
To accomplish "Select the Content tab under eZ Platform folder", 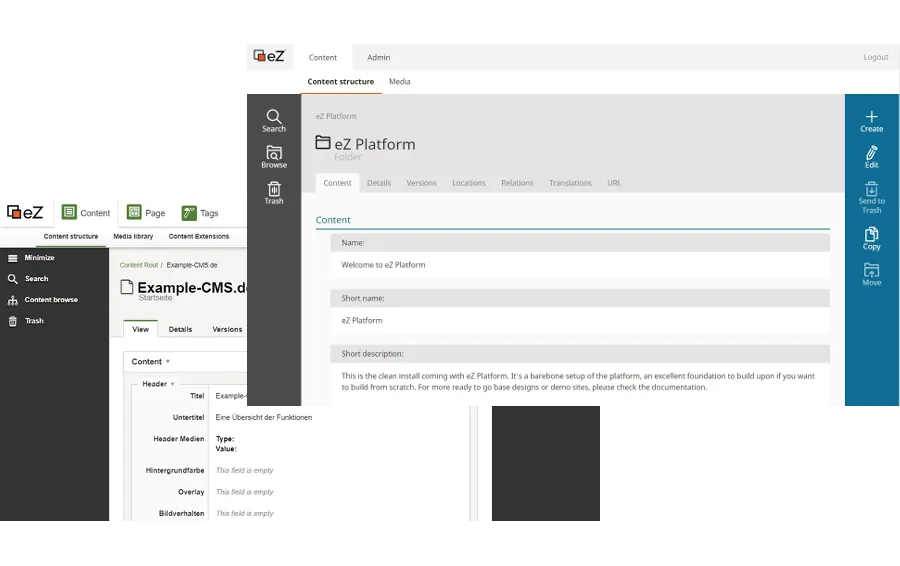I will point(338,183).
